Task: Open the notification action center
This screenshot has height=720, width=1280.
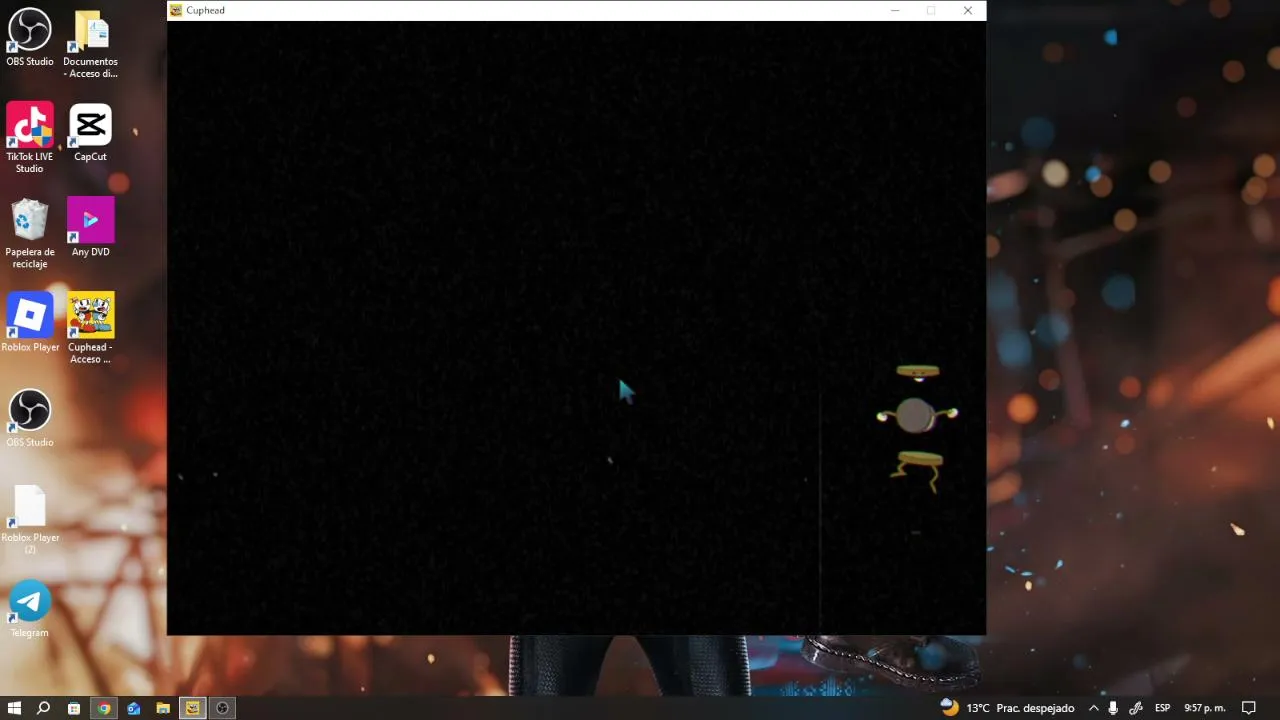Action: pos(1249,708)
